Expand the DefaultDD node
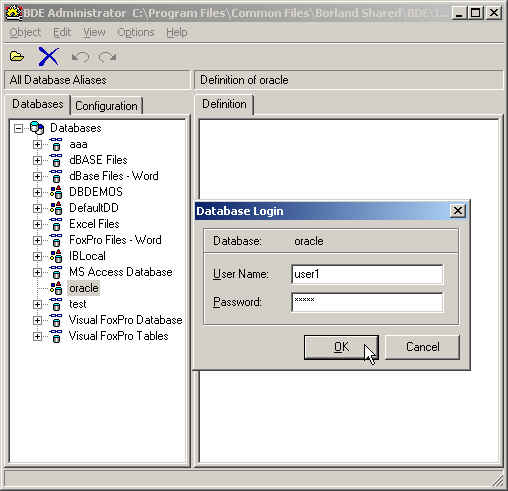Image resolution: width=508 pixels, height=491 pixels. click(37, 209)
